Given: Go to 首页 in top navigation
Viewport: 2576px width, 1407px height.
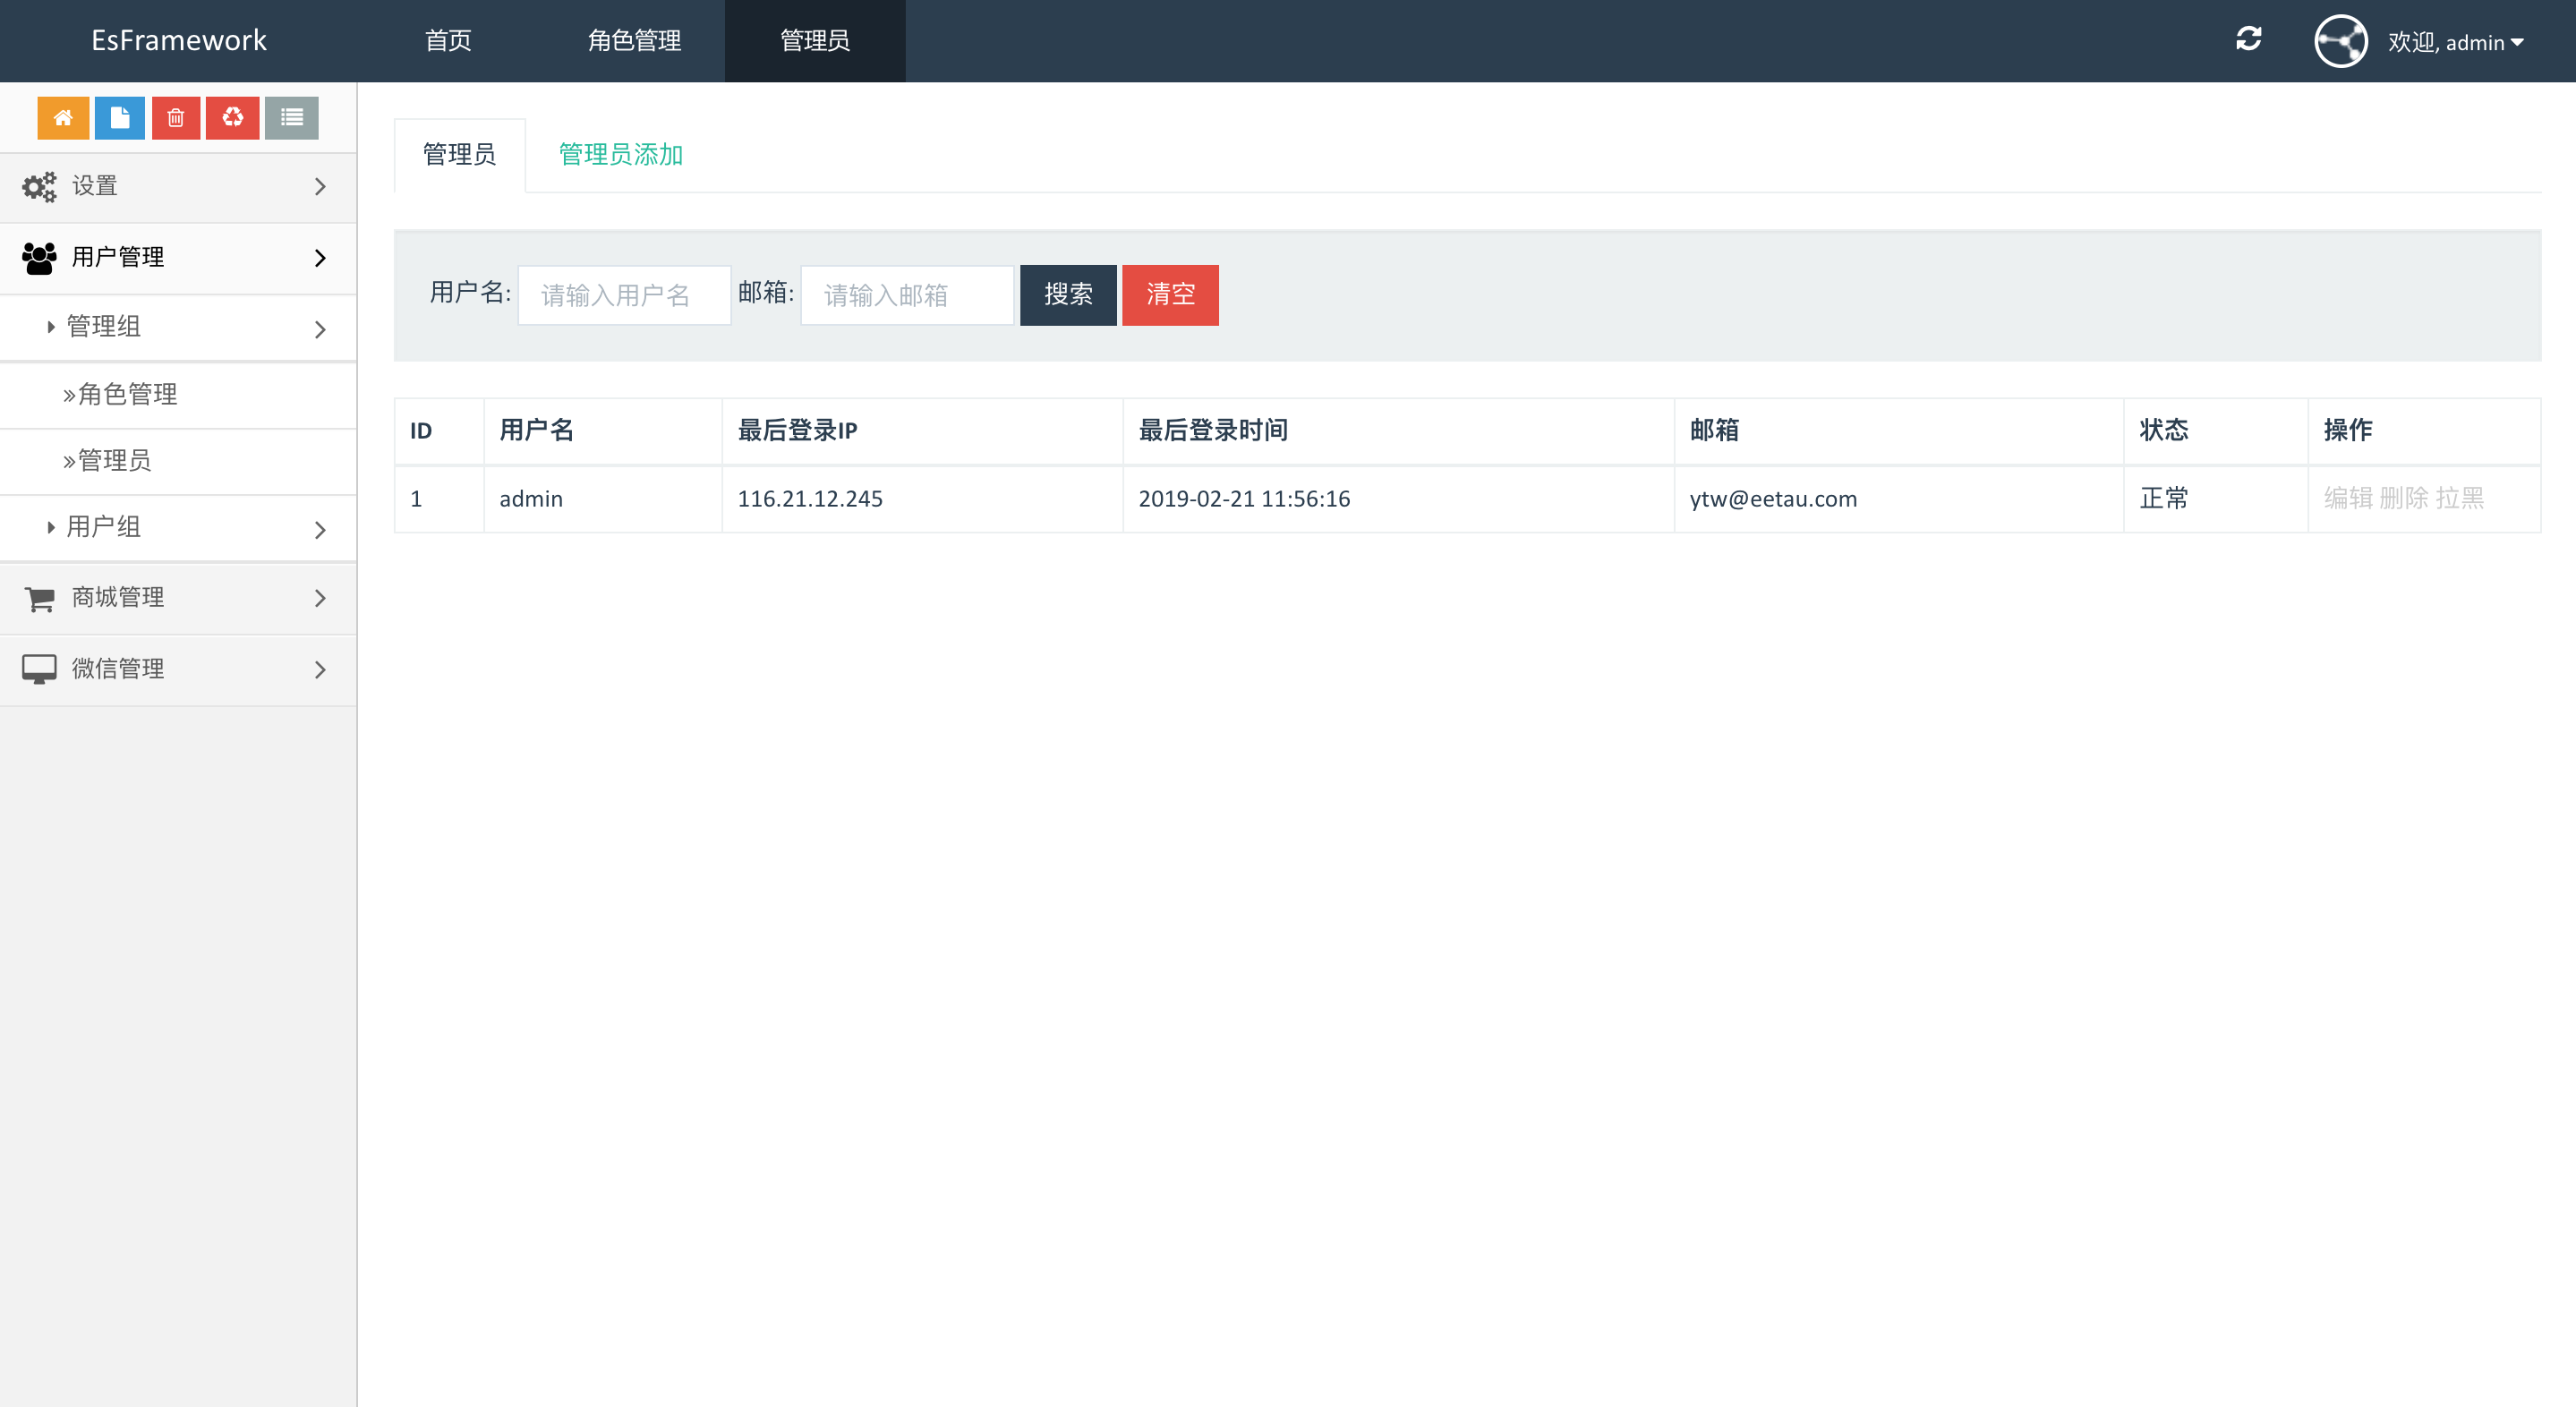Looking at the screenshot, I should coord(448,41).
